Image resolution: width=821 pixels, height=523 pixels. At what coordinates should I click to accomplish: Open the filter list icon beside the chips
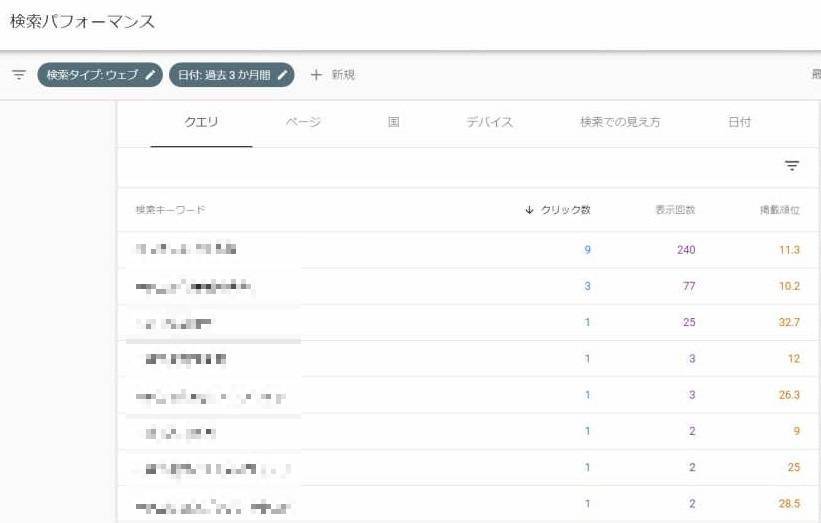coord(19,75)
